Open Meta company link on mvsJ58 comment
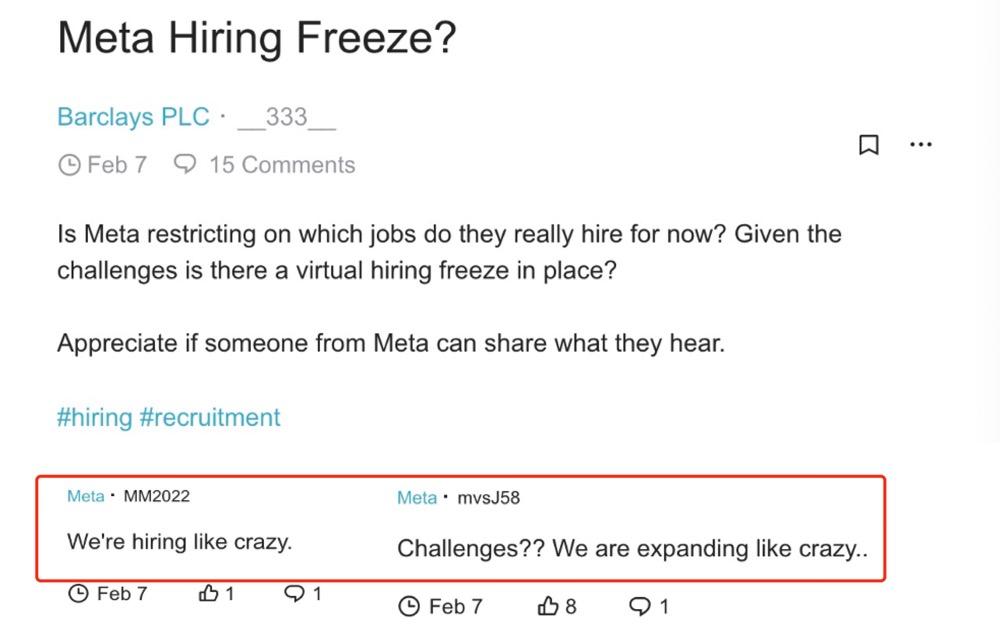The image size is (1000, 638). click(416, 498)
